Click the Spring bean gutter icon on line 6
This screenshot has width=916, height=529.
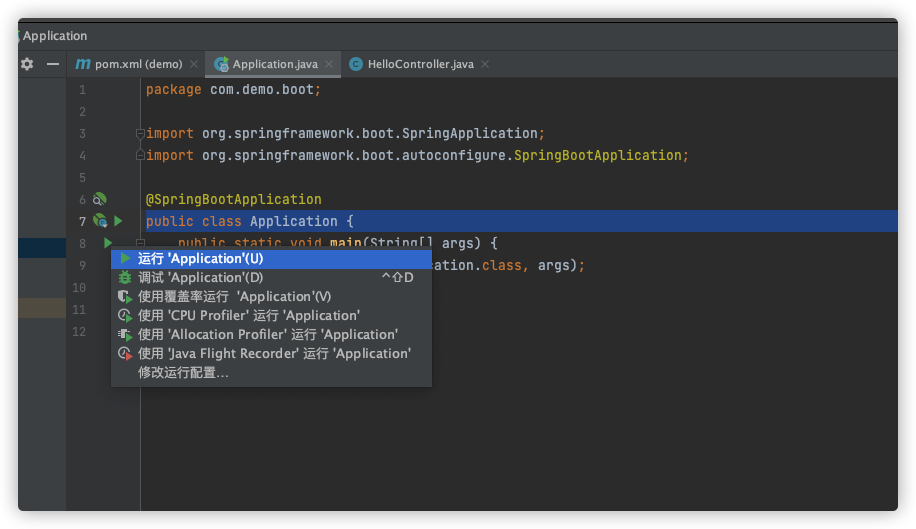99,199
